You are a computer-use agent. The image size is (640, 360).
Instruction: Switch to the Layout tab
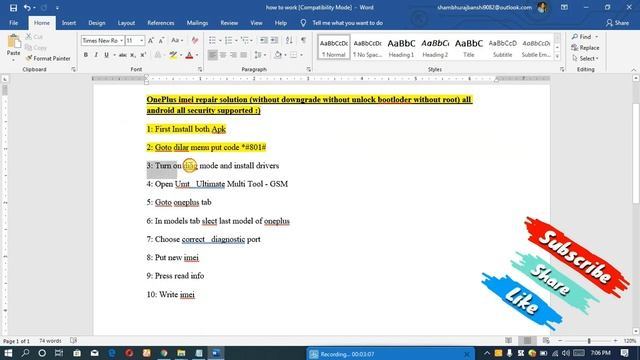point(126,23)
